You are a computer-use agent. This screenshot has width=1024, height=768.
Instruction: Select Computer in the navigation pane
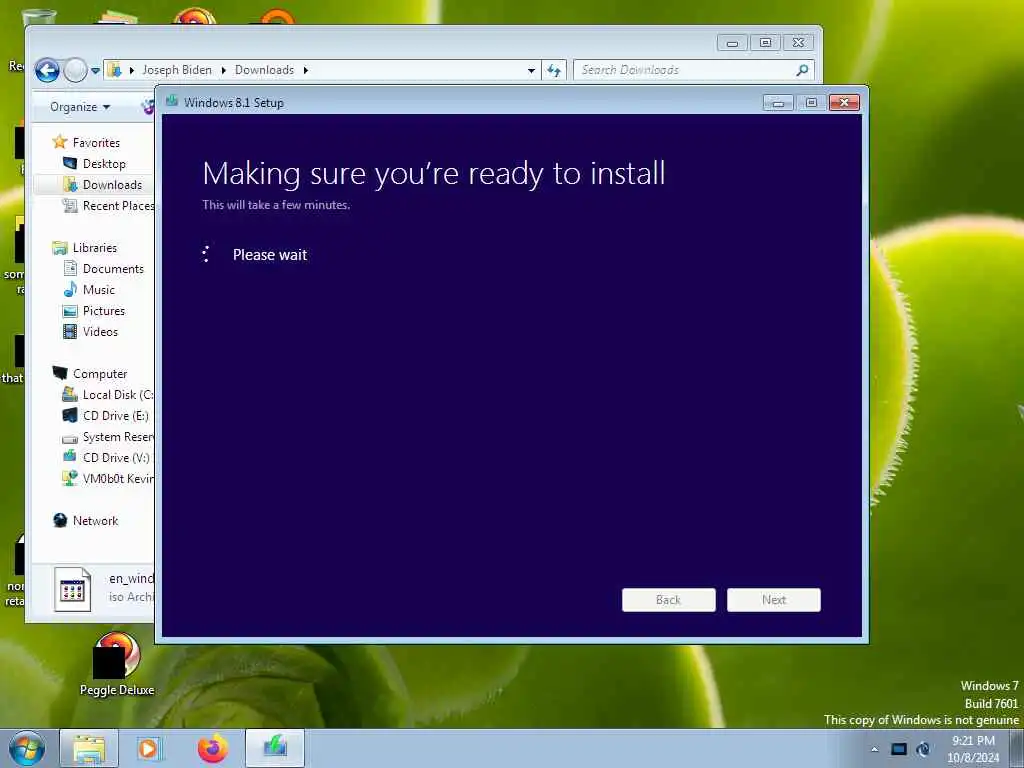[100, 374]
